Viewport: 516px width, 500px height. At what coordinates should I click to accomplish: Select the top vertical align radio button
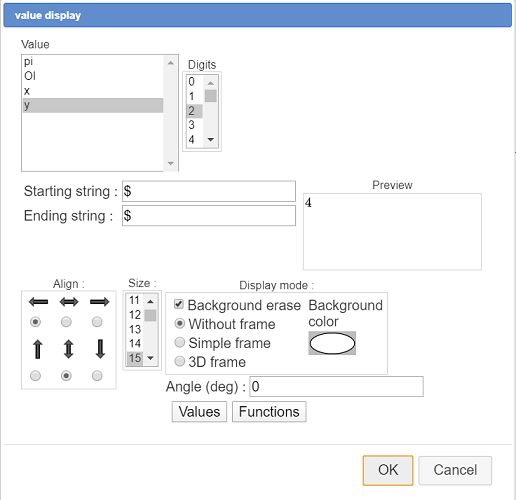[x=35, y=376]
